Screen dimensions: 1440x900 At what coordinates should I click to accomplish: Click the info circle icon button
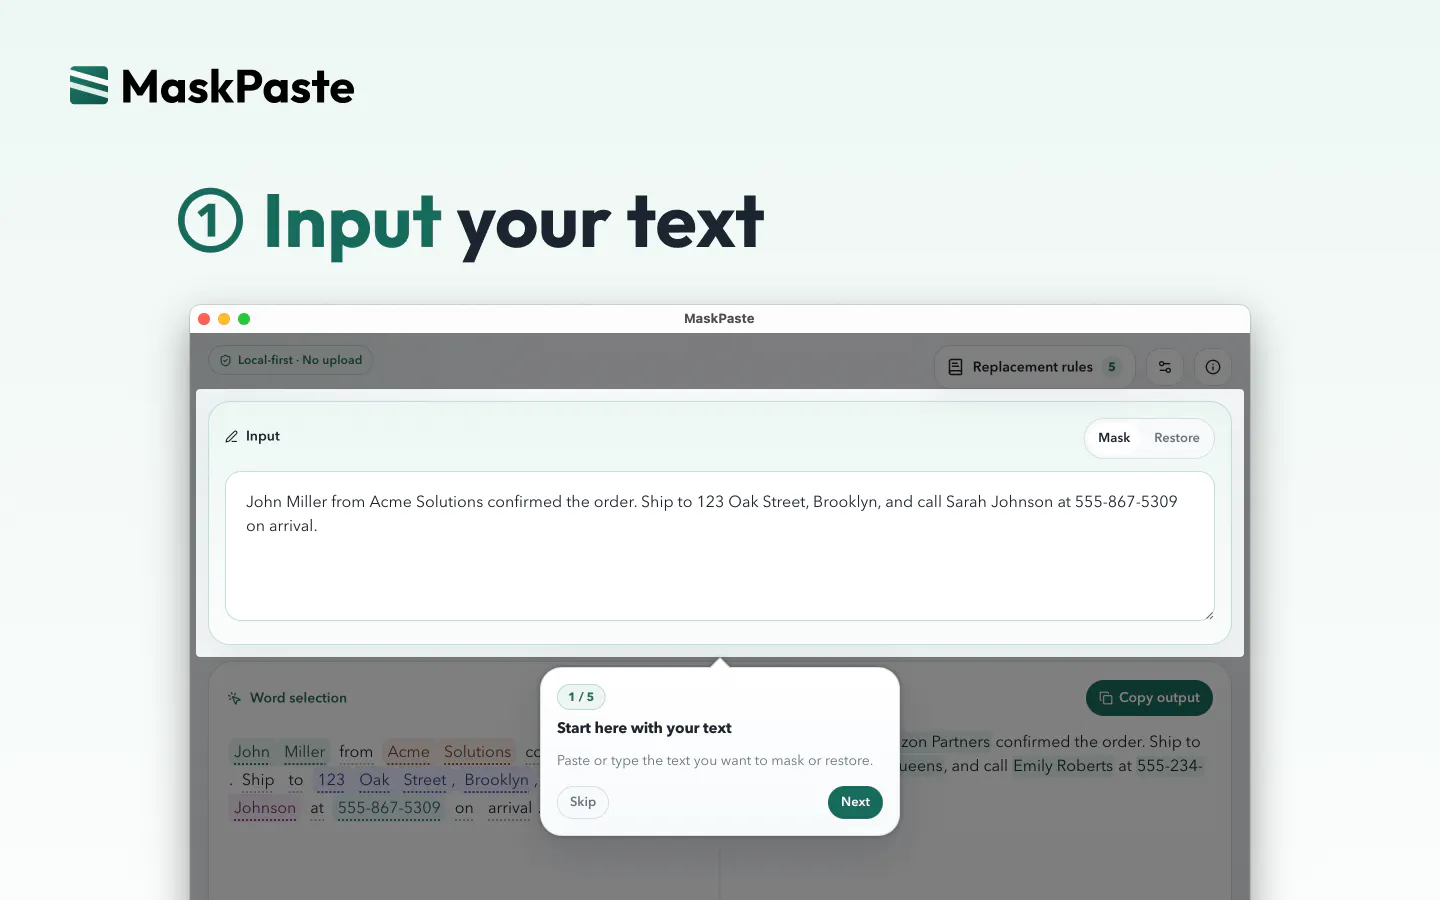tap(1213, 367)
